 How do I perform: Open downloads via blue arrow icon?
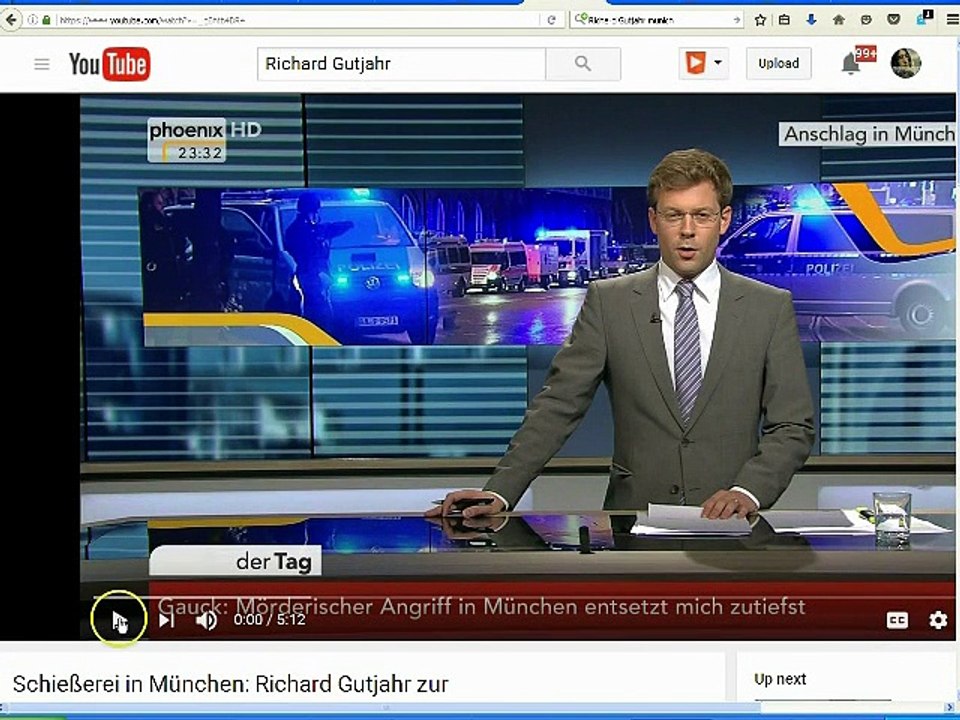811,20
